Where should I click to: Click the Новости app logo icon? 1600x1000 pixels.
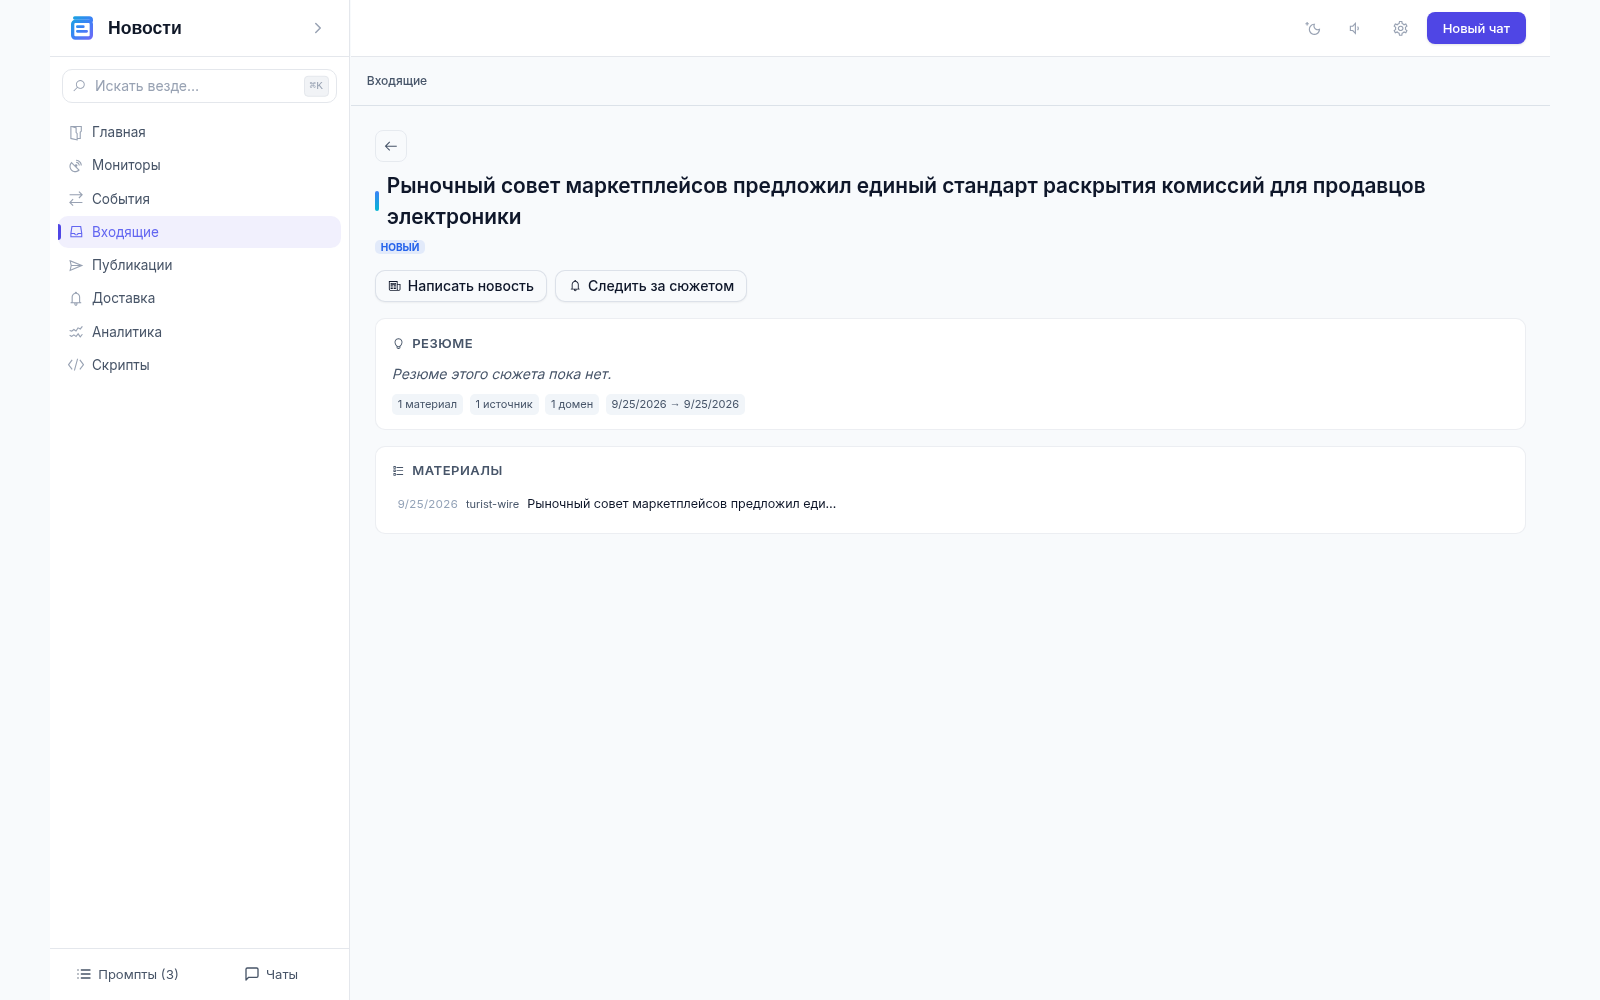coord(82,28)
